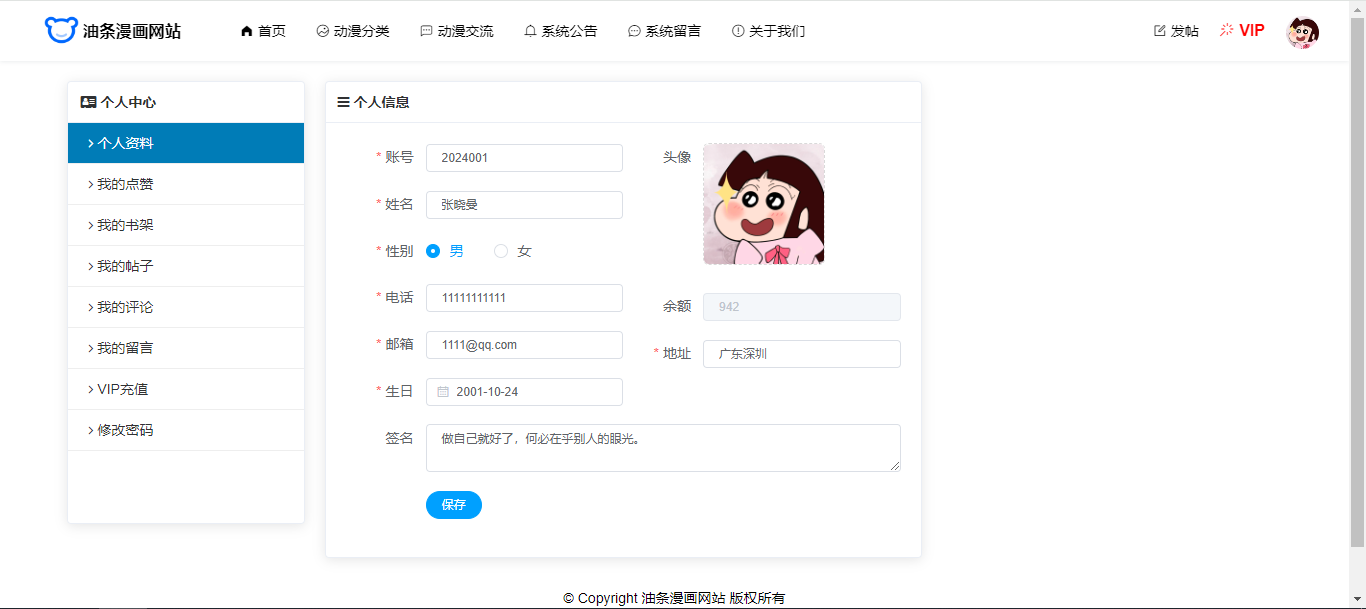1366x609 pixels.
Task: Click the 我的帖子 sidebar text
Action: point(125,266)
